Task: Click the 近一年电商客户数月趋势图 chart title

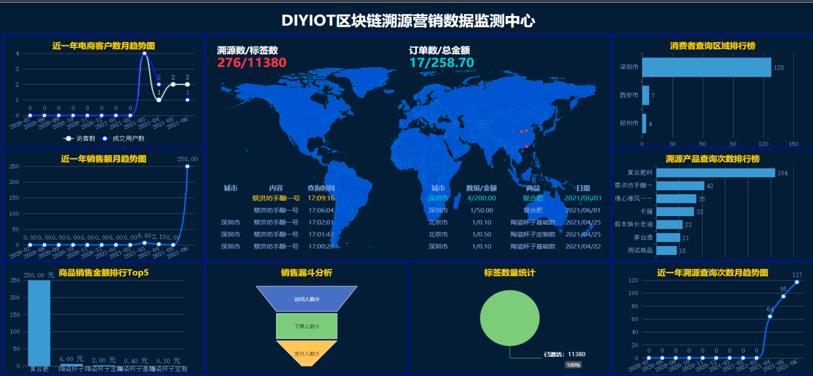Action: tap(104, 46)
